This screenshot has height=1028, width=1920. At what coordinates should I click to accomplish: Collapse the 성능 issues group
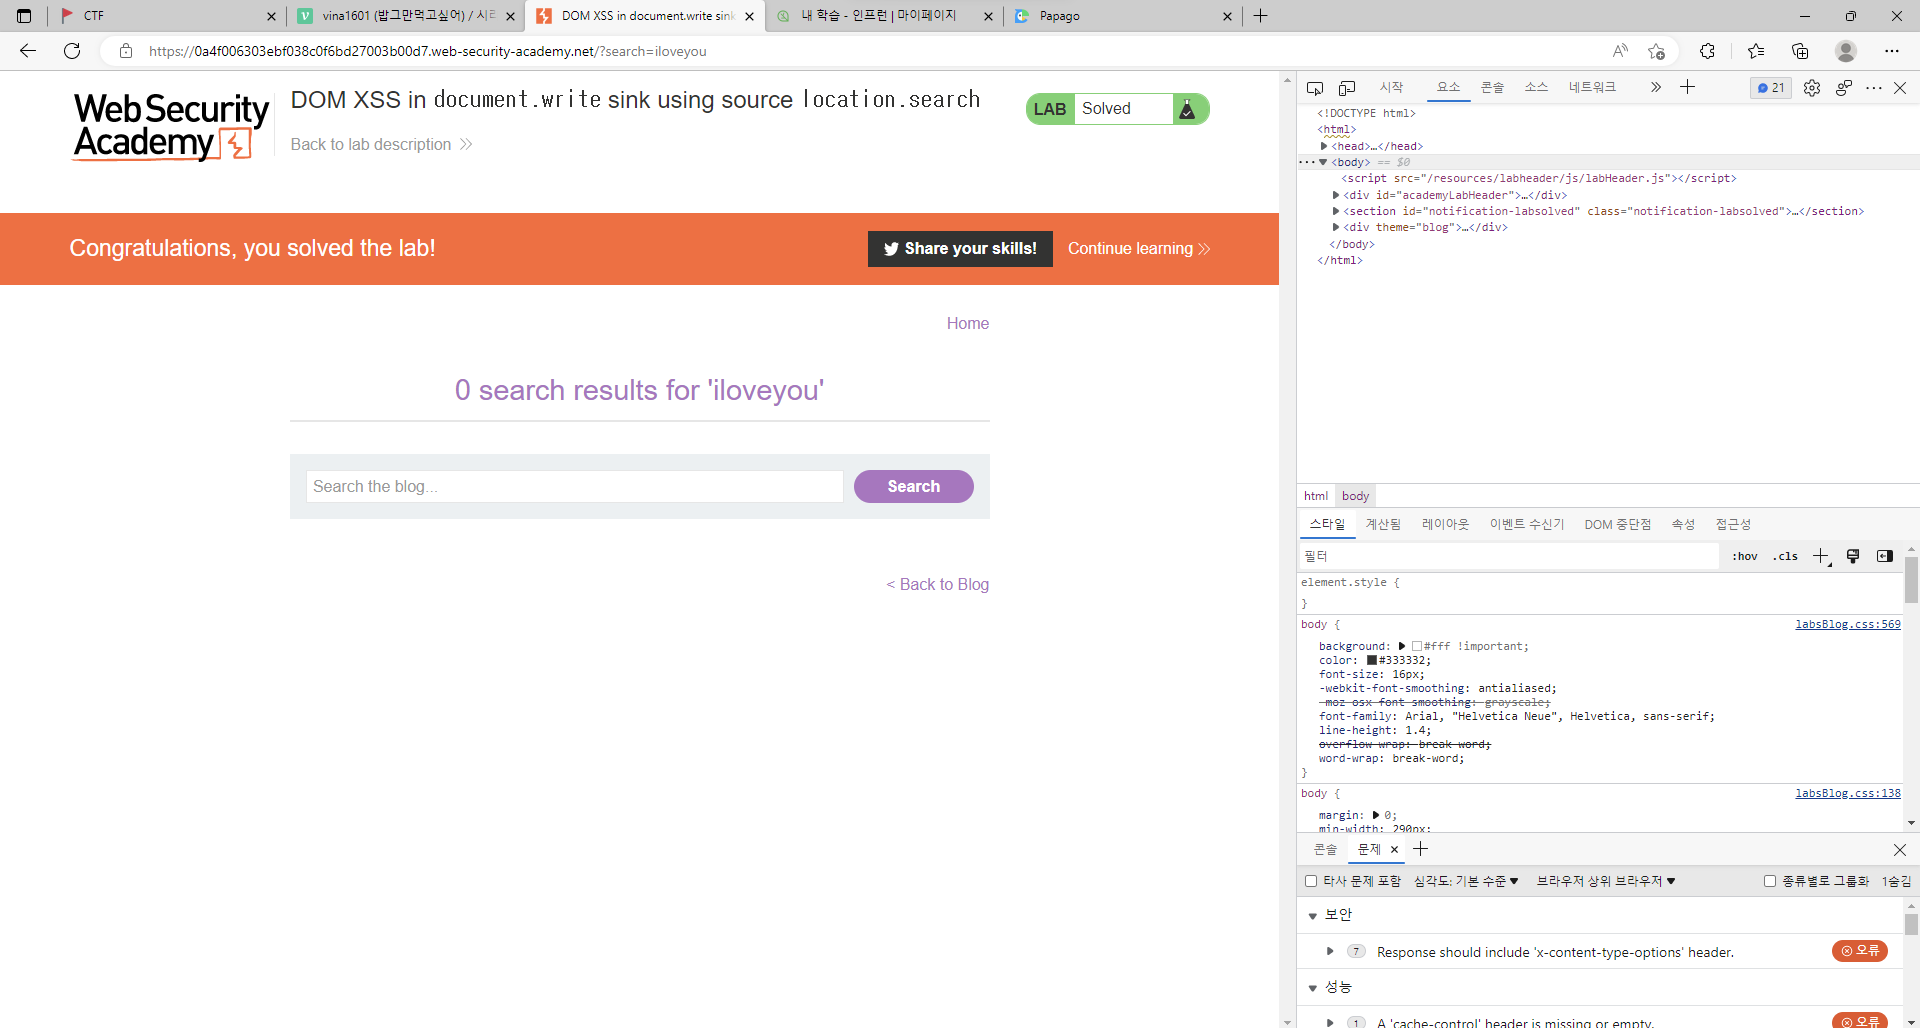pos(1313,989)
